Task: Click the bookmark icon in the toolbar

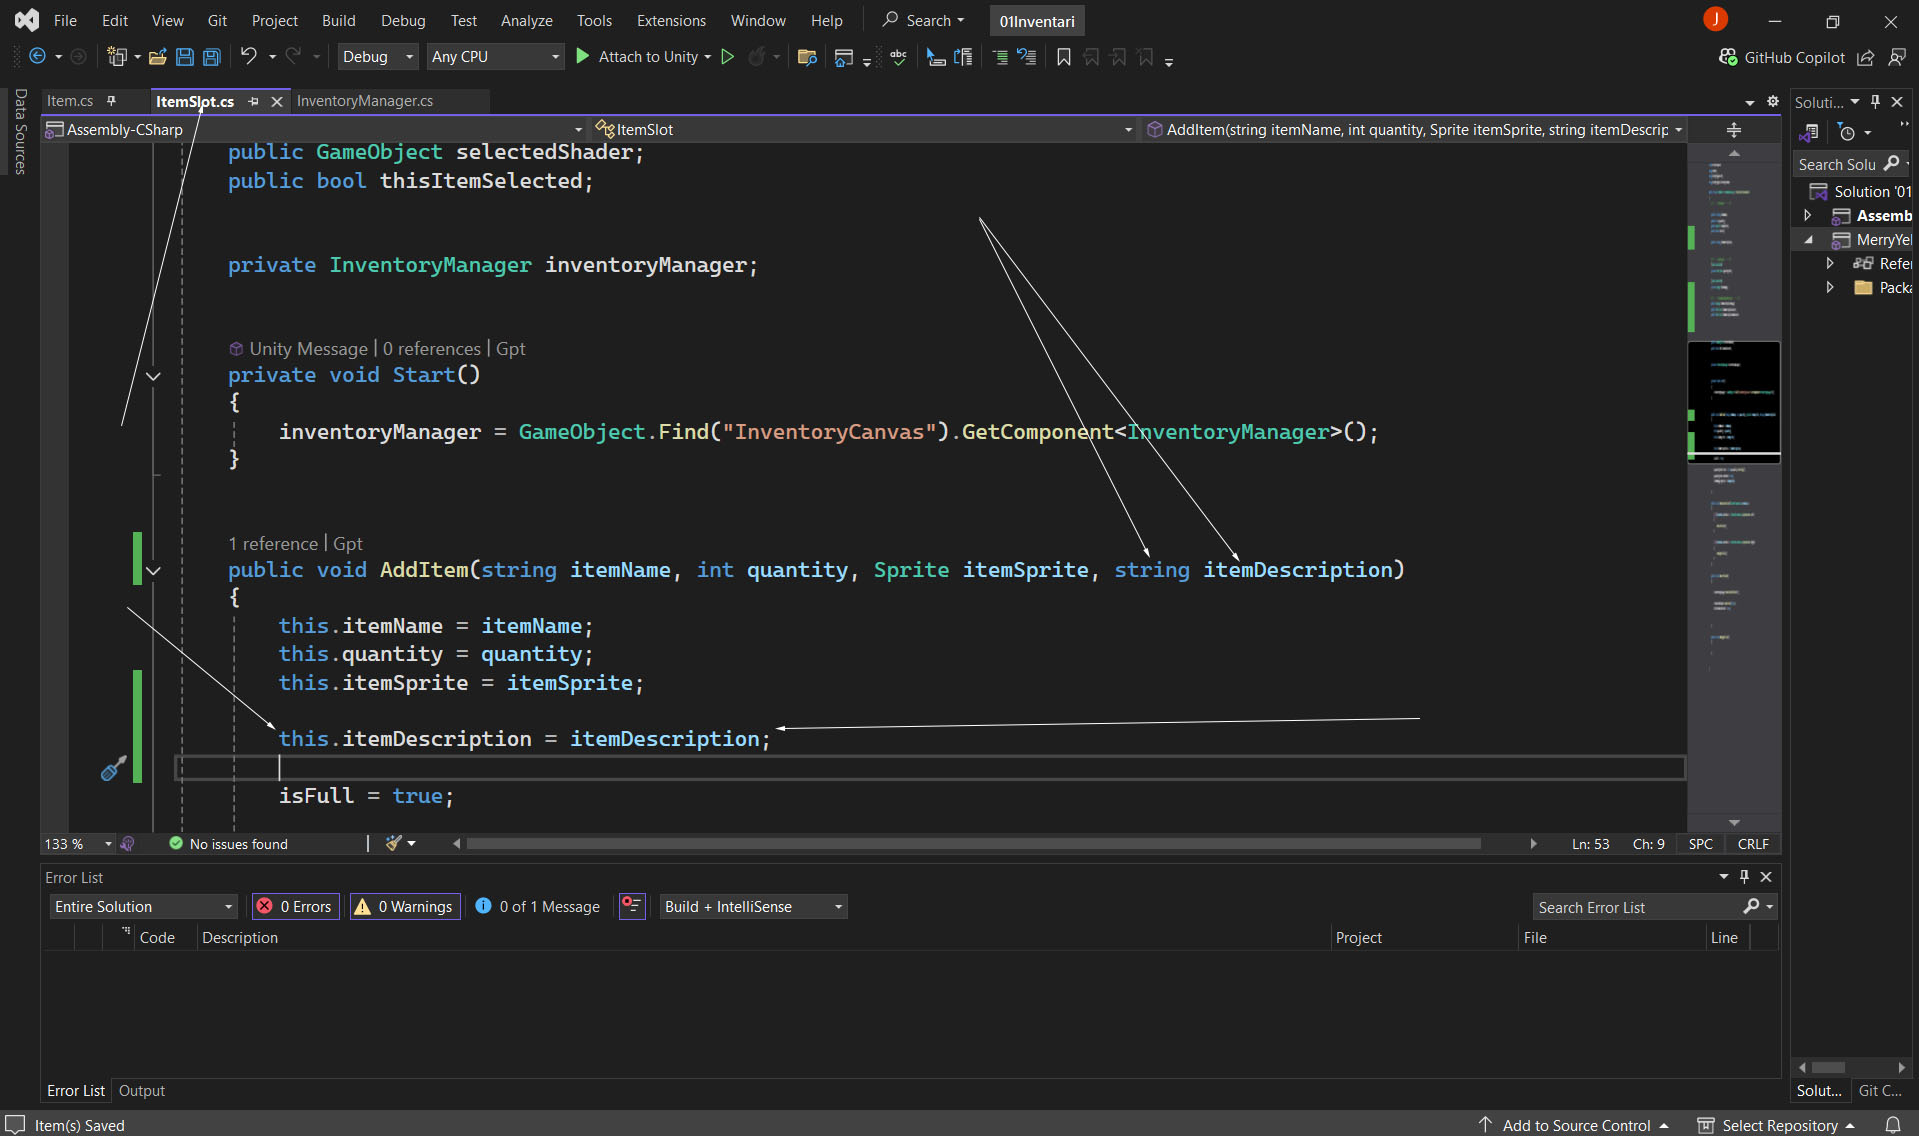Action: pyautogui.click(x=1063, y=57)
